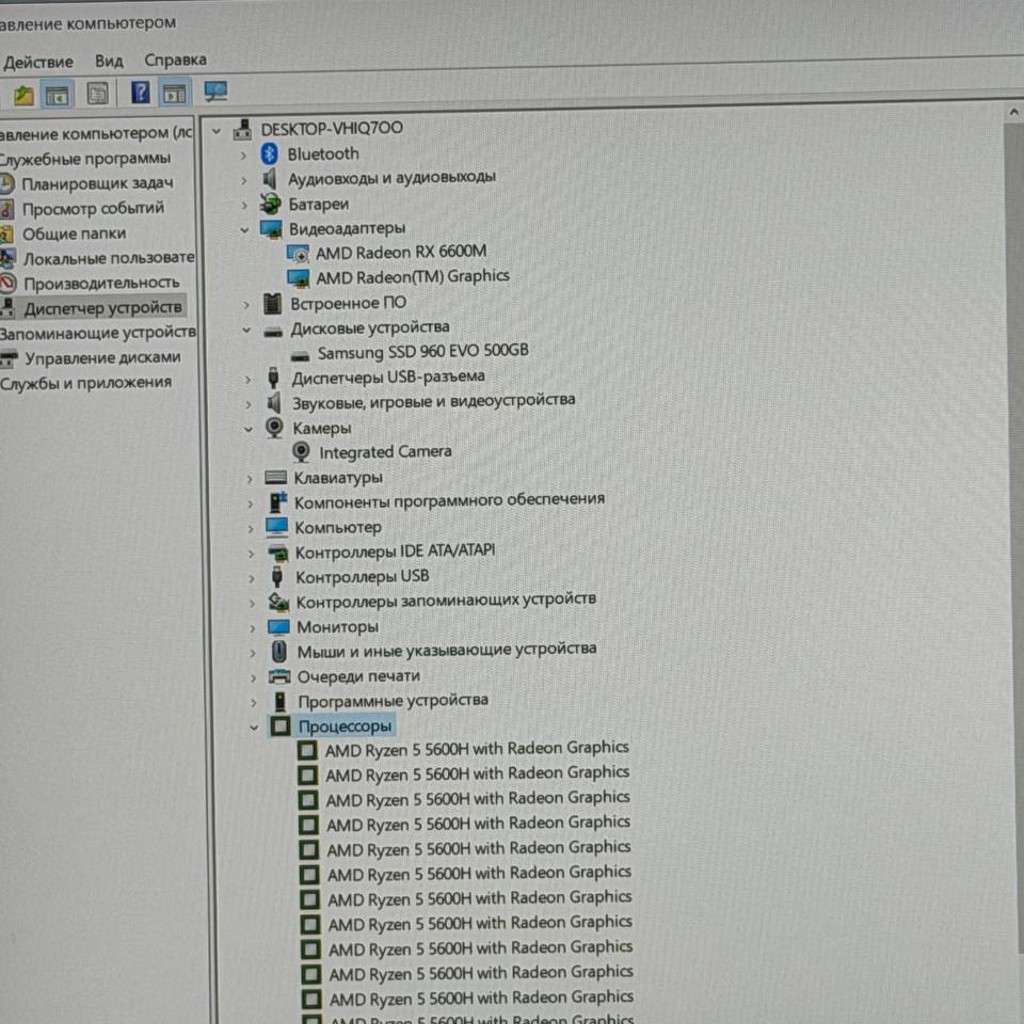This screenshot has height=1024, width=1024.
Task: Click the Samsung SSD 960 EVO drive icon
Action: (300, 356)
